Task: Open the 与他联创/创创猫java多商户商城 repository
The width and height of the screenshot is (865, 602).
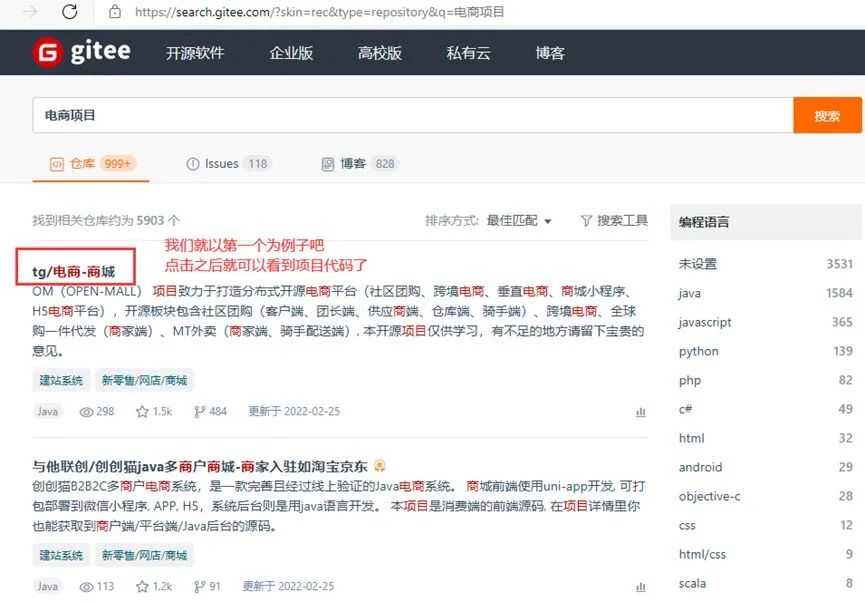Action: pyautogui.click(x=200, y=467)
